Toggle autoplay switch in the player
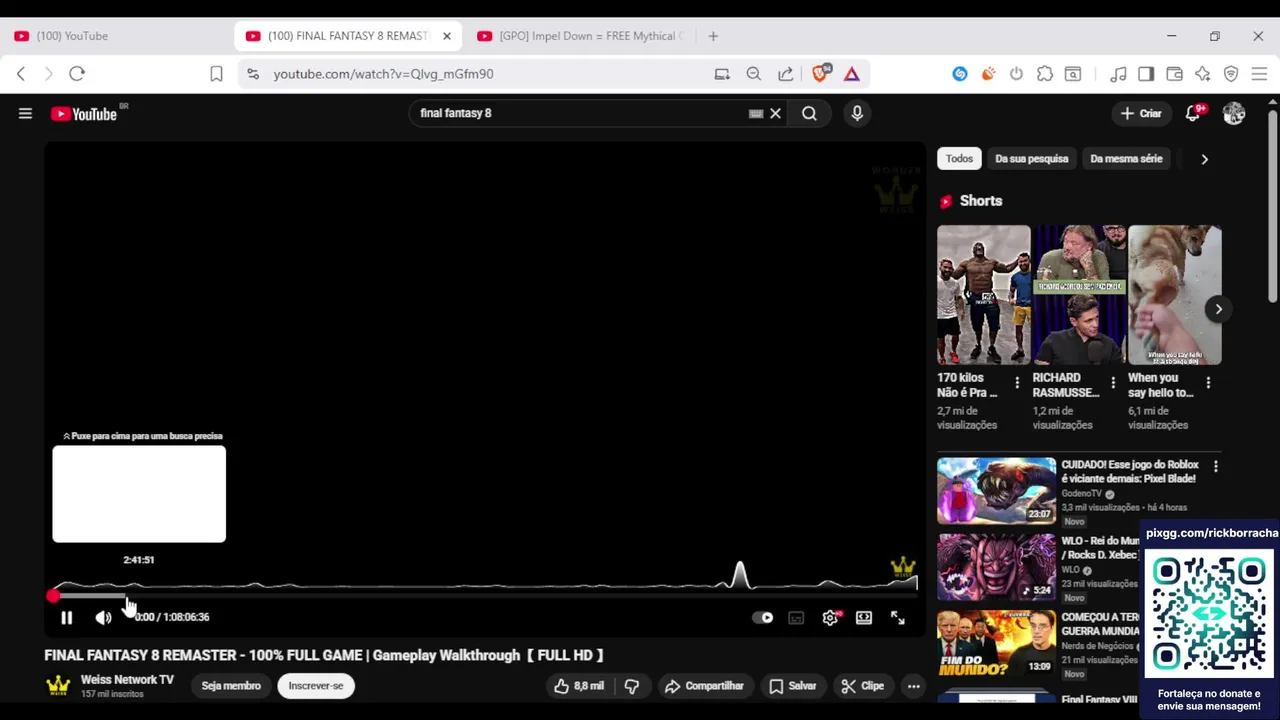 coord(762,617)
